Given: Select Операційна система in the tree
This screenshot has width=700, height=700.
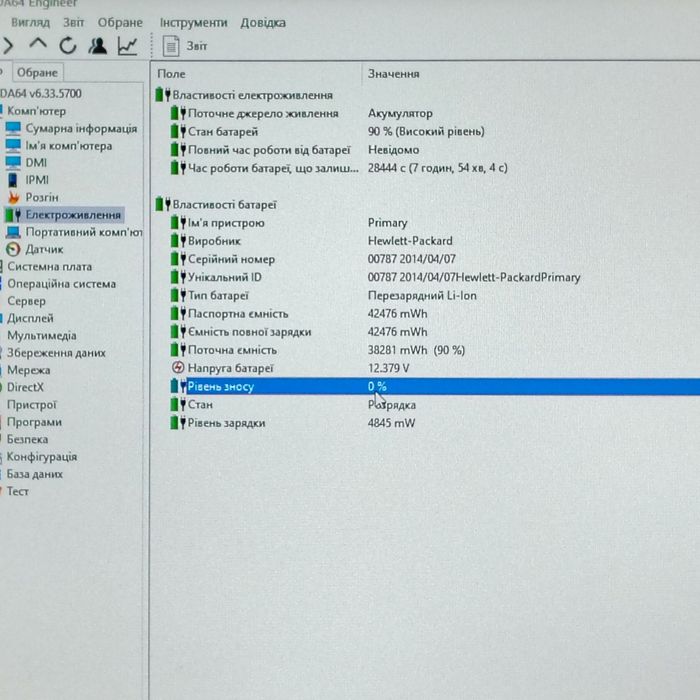Looking at the screenshot, I should tap(62, 284).
